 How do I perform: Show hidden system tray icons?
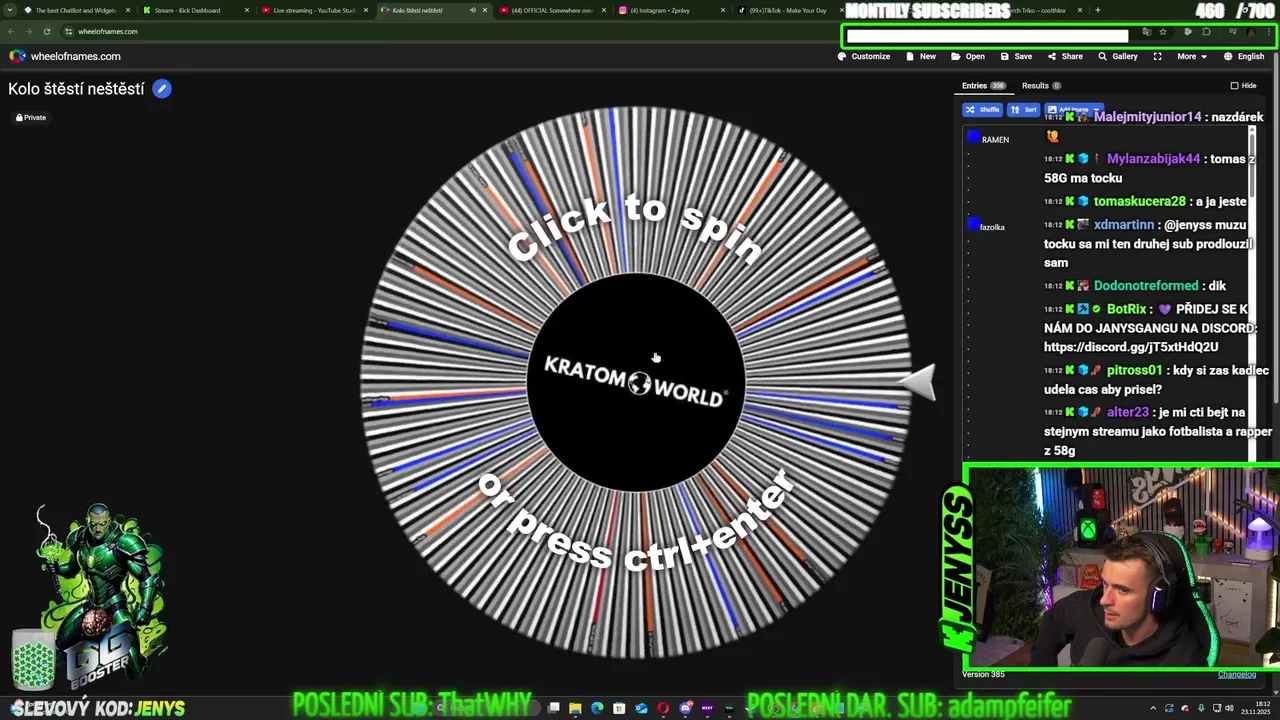coord(1155,708)
